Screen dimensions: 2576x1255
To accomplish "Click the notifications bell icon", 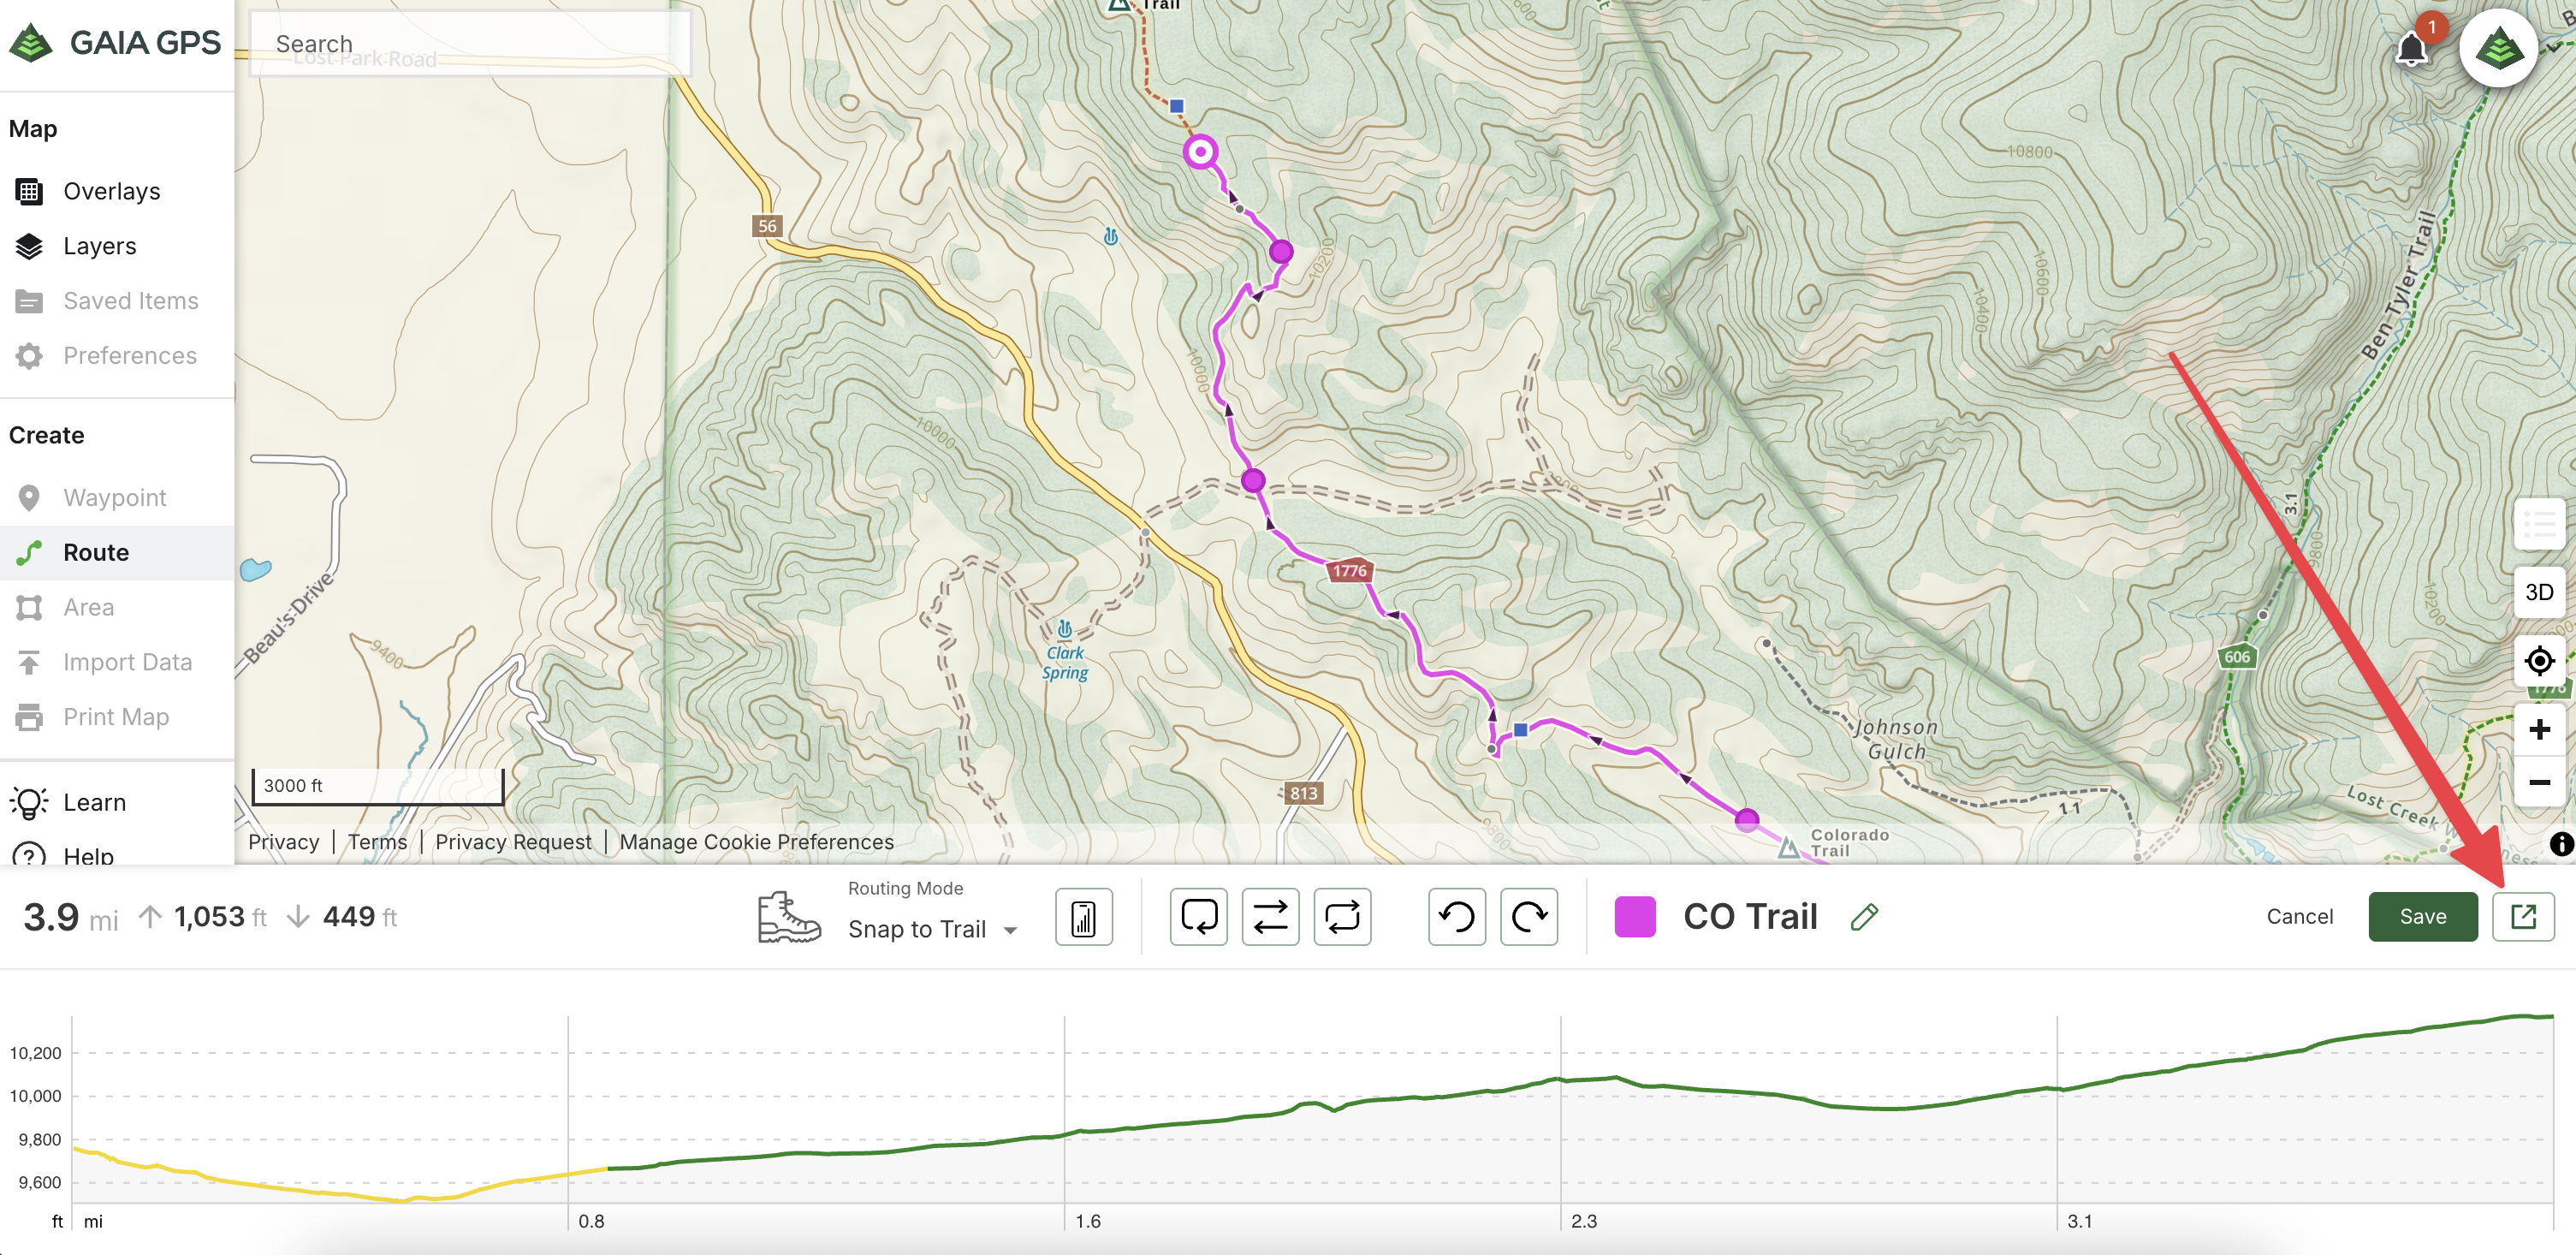I will (x=2412, y=48).
